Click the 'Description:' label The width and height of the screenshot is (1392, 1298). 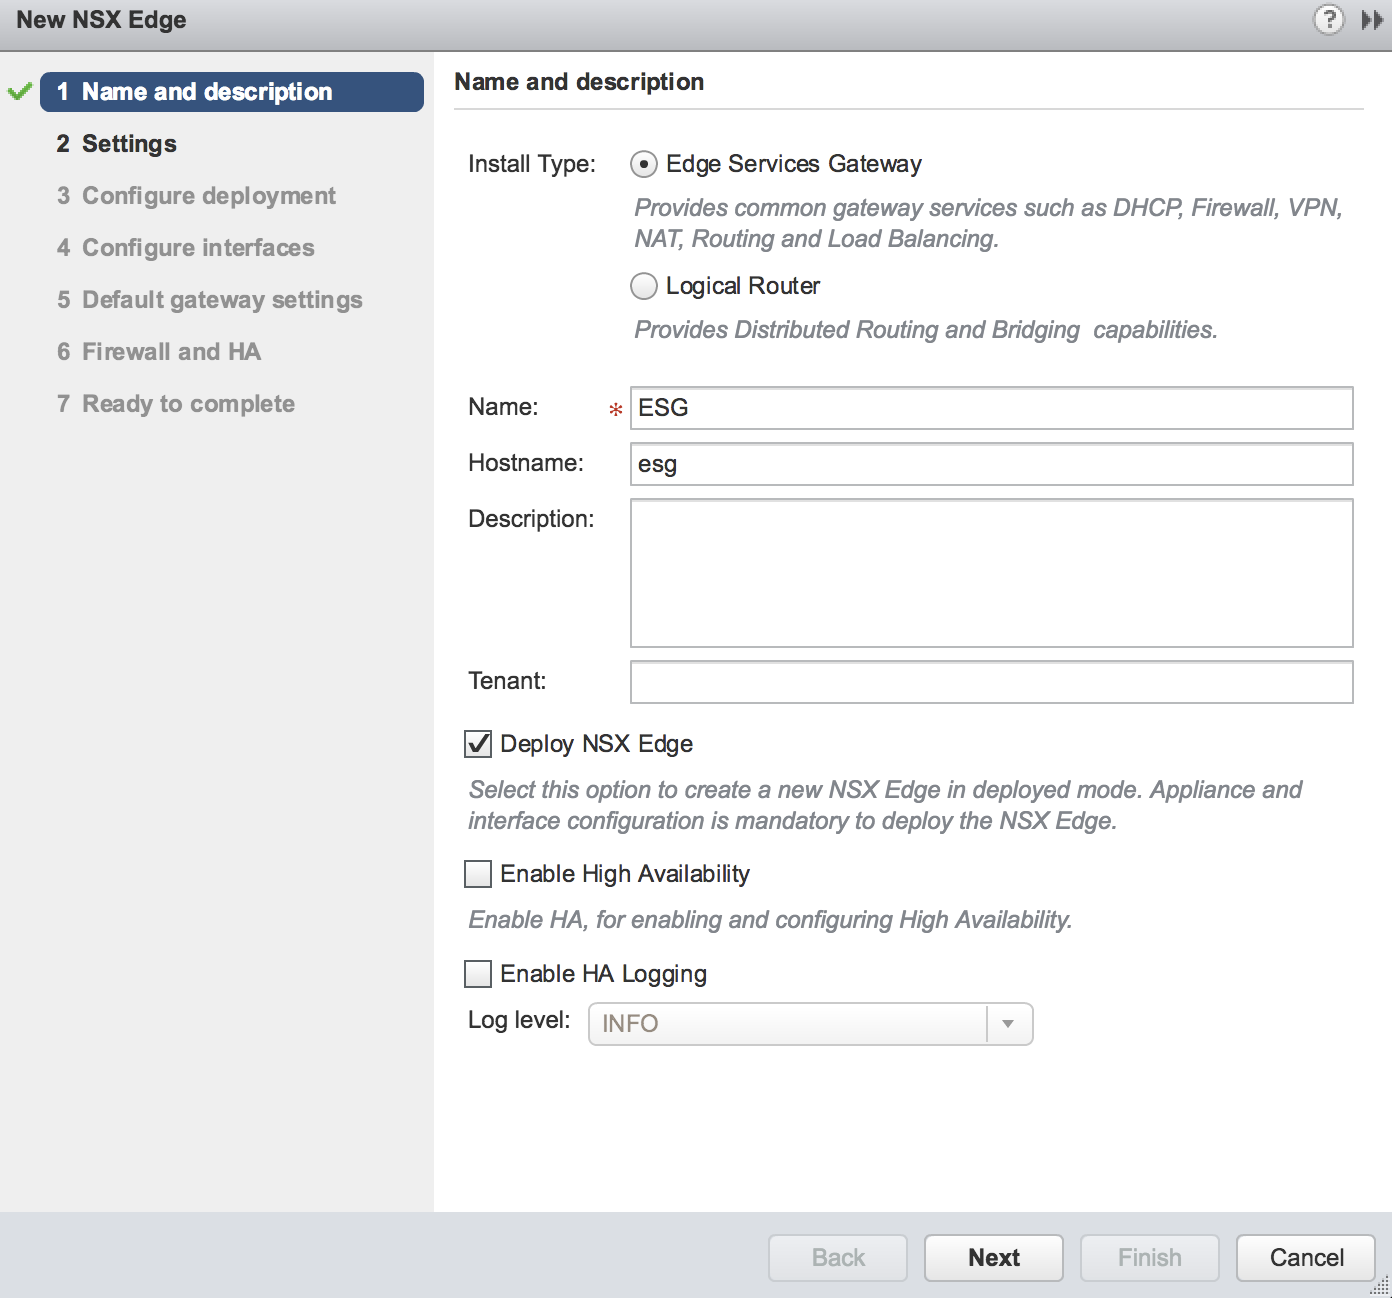[x=531, y=519]
